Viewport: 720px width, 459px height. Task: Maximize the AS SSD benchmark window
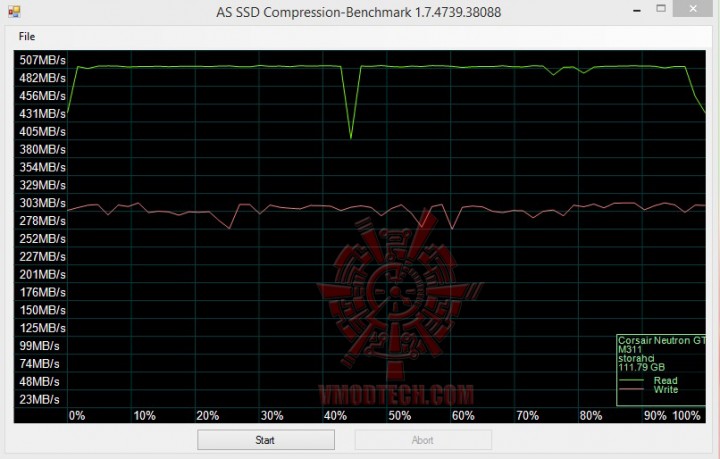click(661, 8)
